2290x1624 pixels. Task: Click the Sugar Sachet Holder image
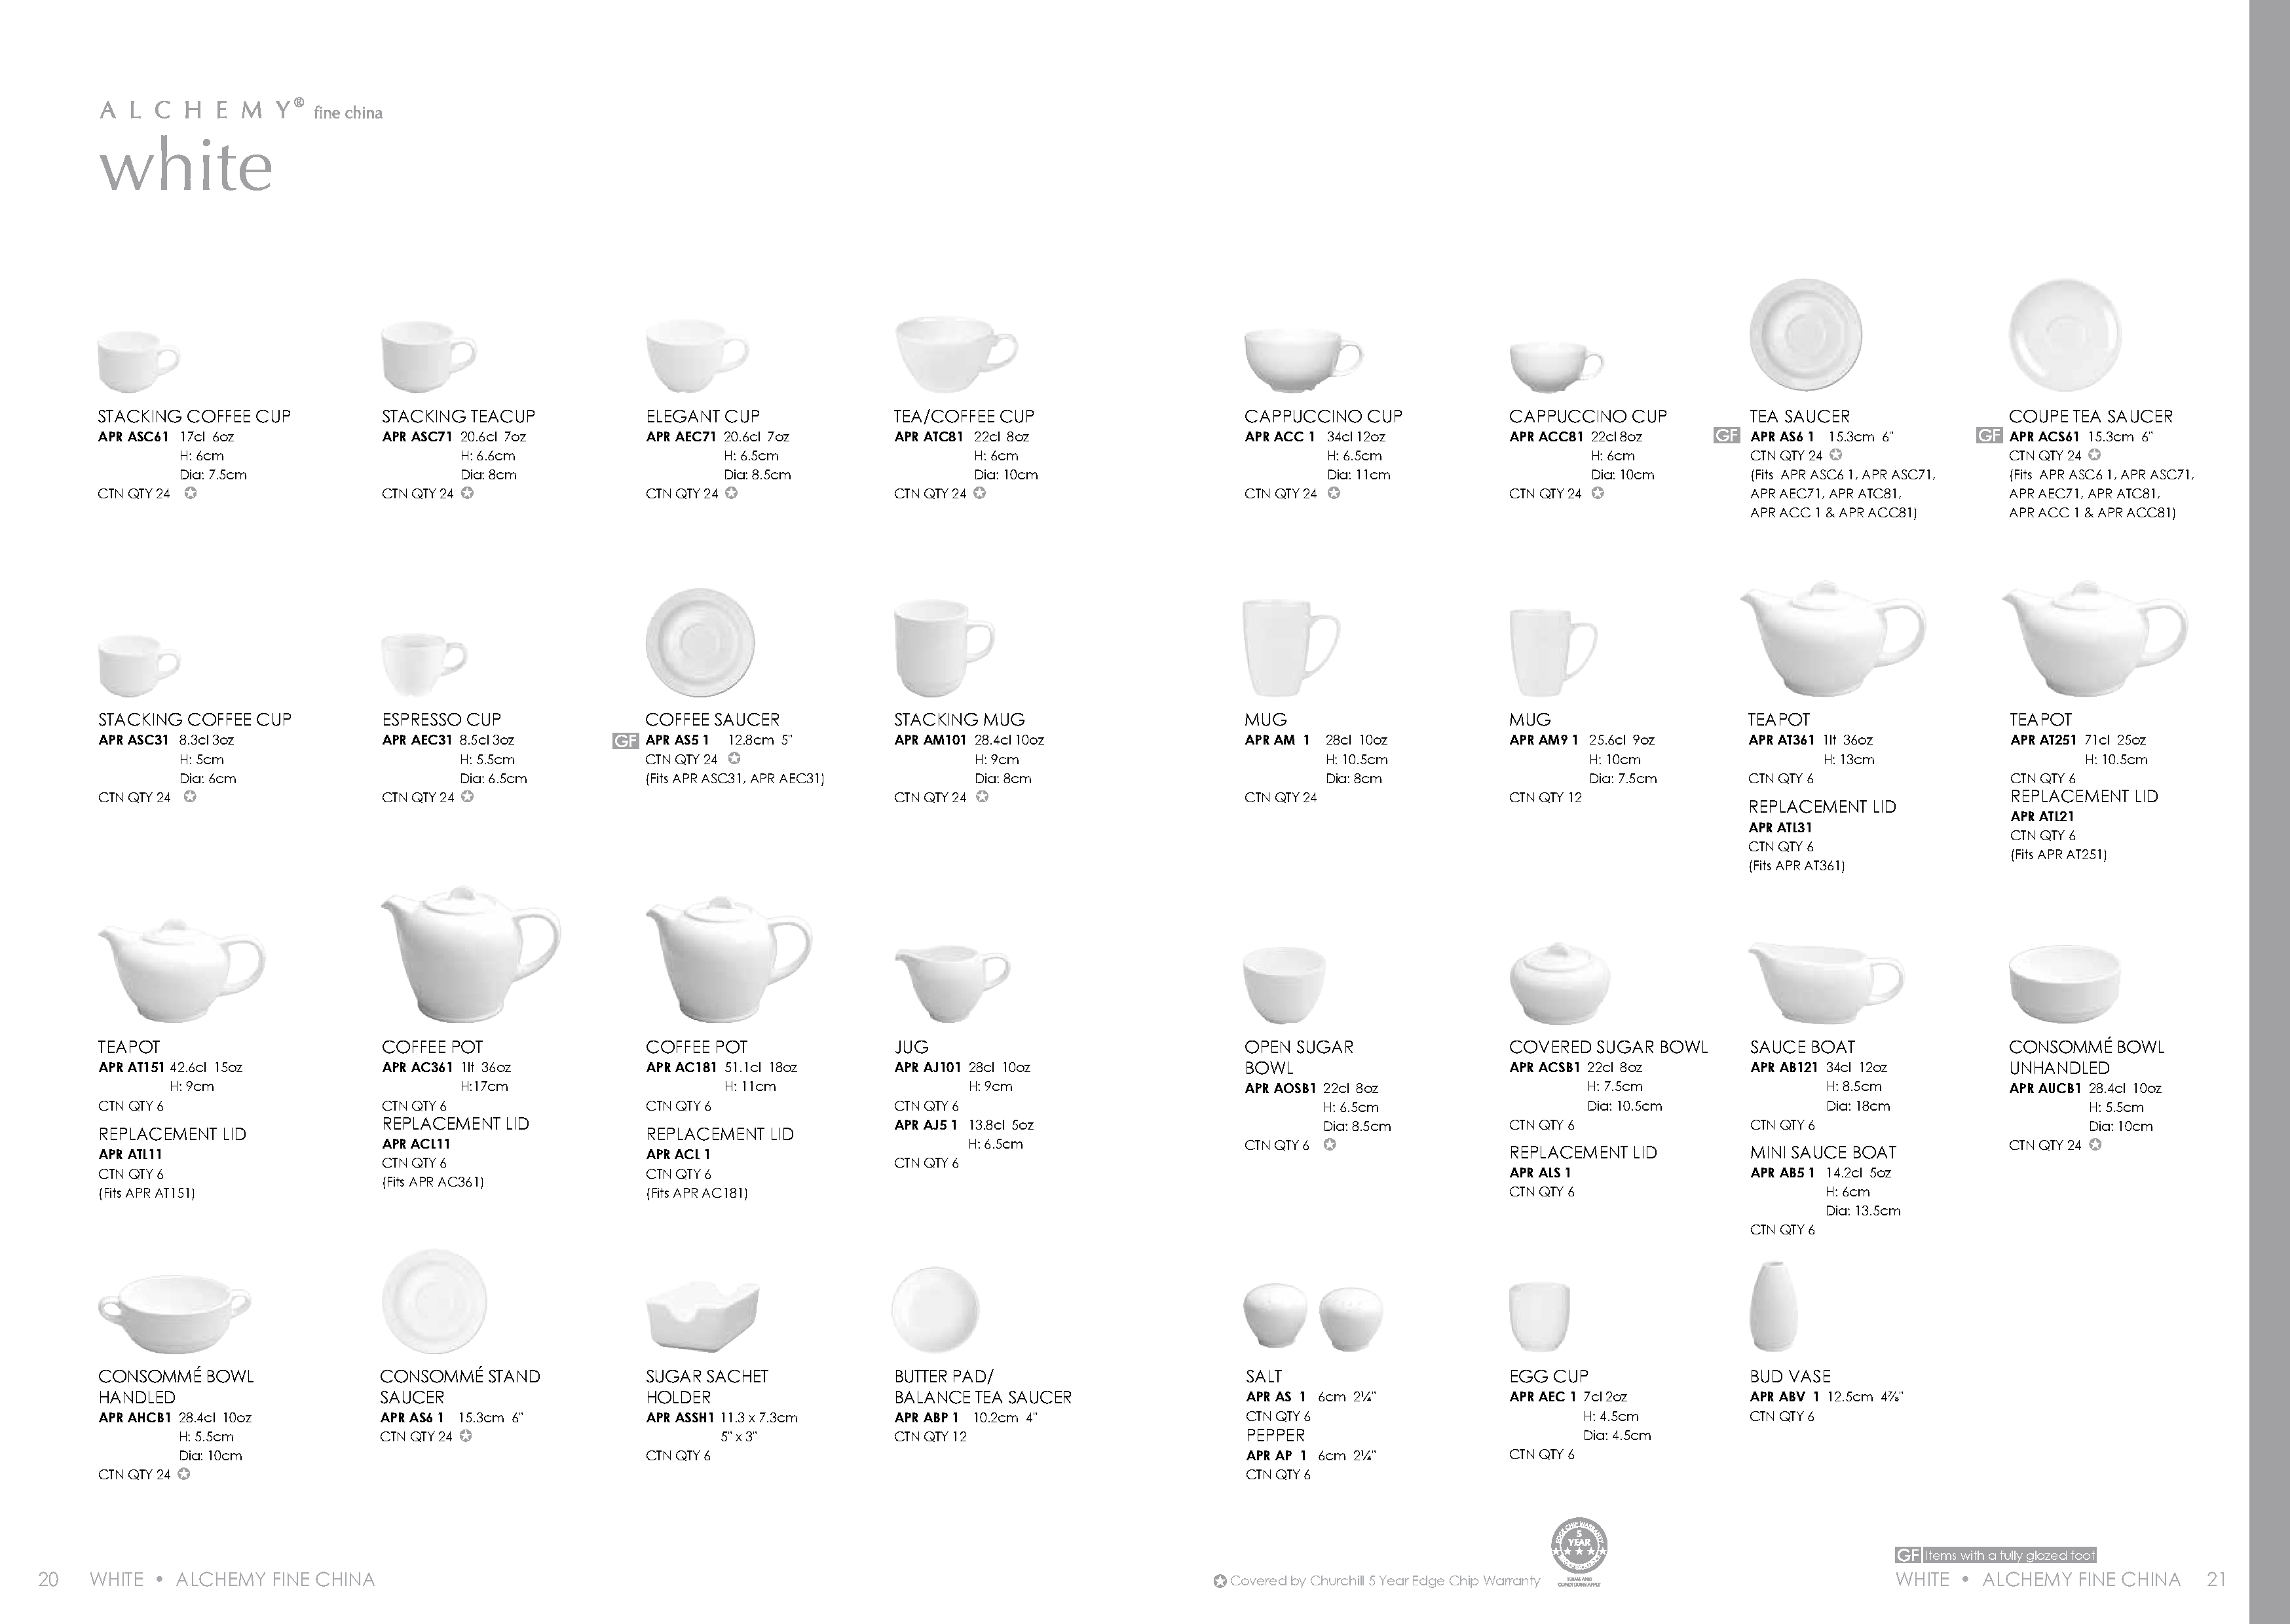702,1316
